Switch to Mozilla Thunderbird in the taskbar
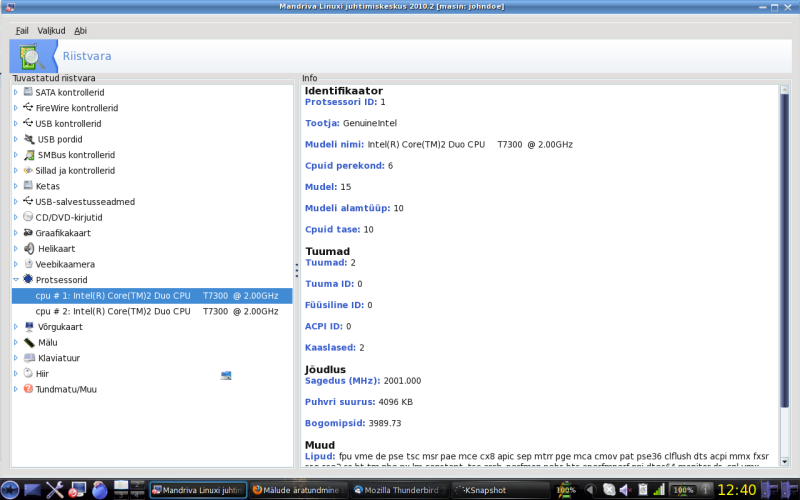This screenshot has height=500, width=800. coord(400,490)
